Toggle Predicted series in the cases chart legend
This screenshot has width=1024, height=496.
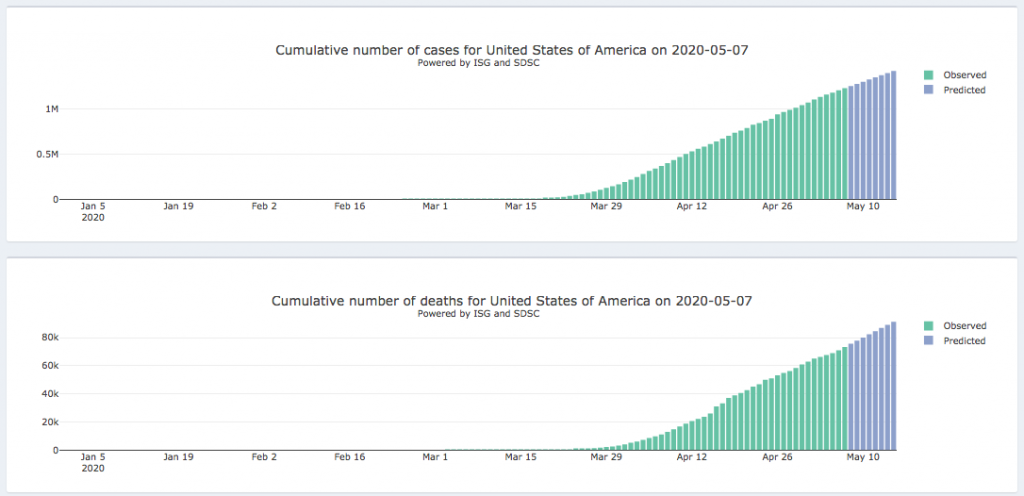tap(965, 90)
